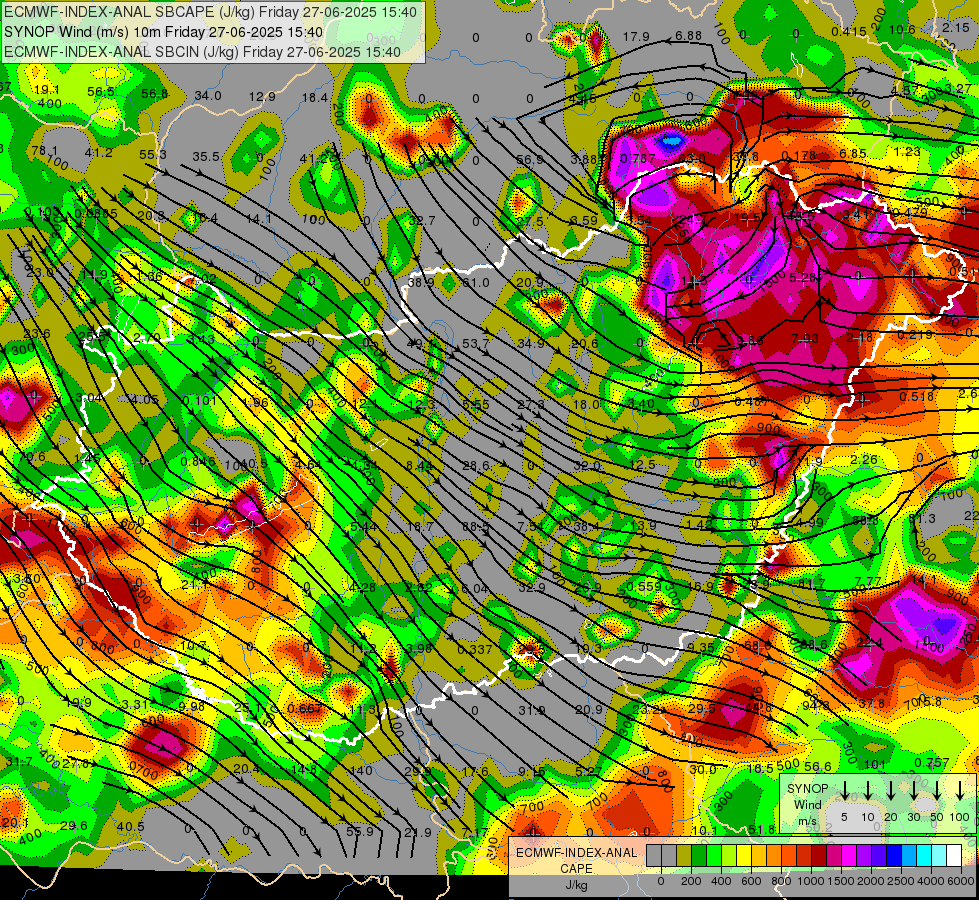Click the map value 53.7

[476, 344]
